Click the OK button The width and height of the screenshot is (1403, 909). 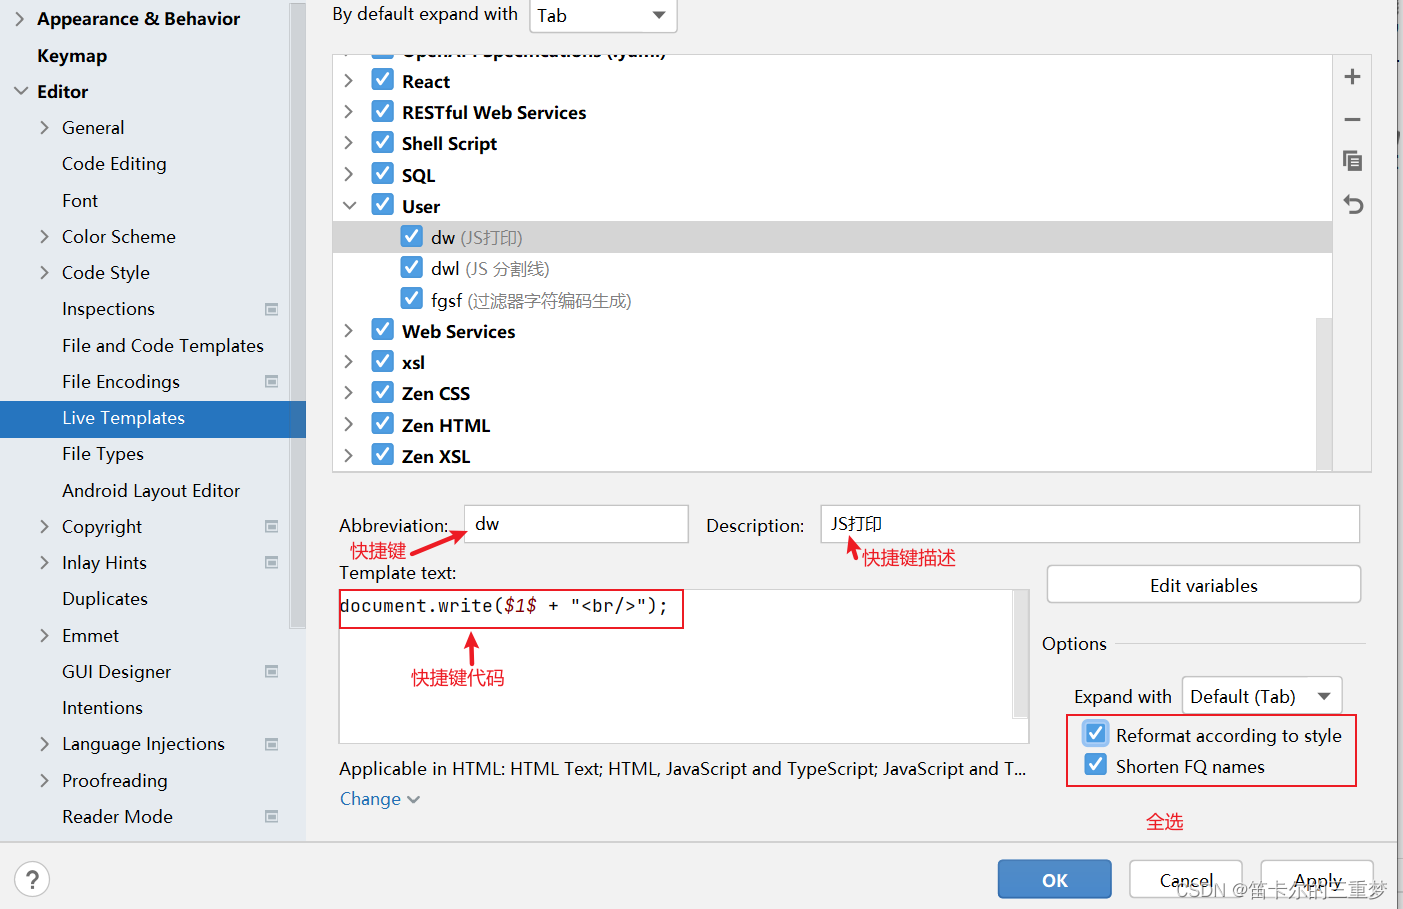click(1055, 880)
